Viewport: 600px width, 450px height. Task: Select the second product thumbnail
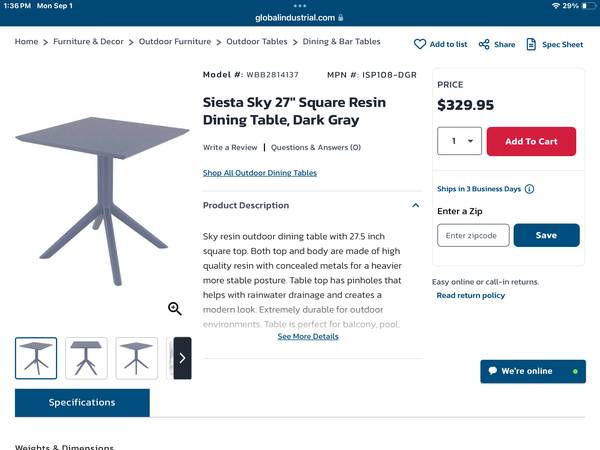coord(87,358)
